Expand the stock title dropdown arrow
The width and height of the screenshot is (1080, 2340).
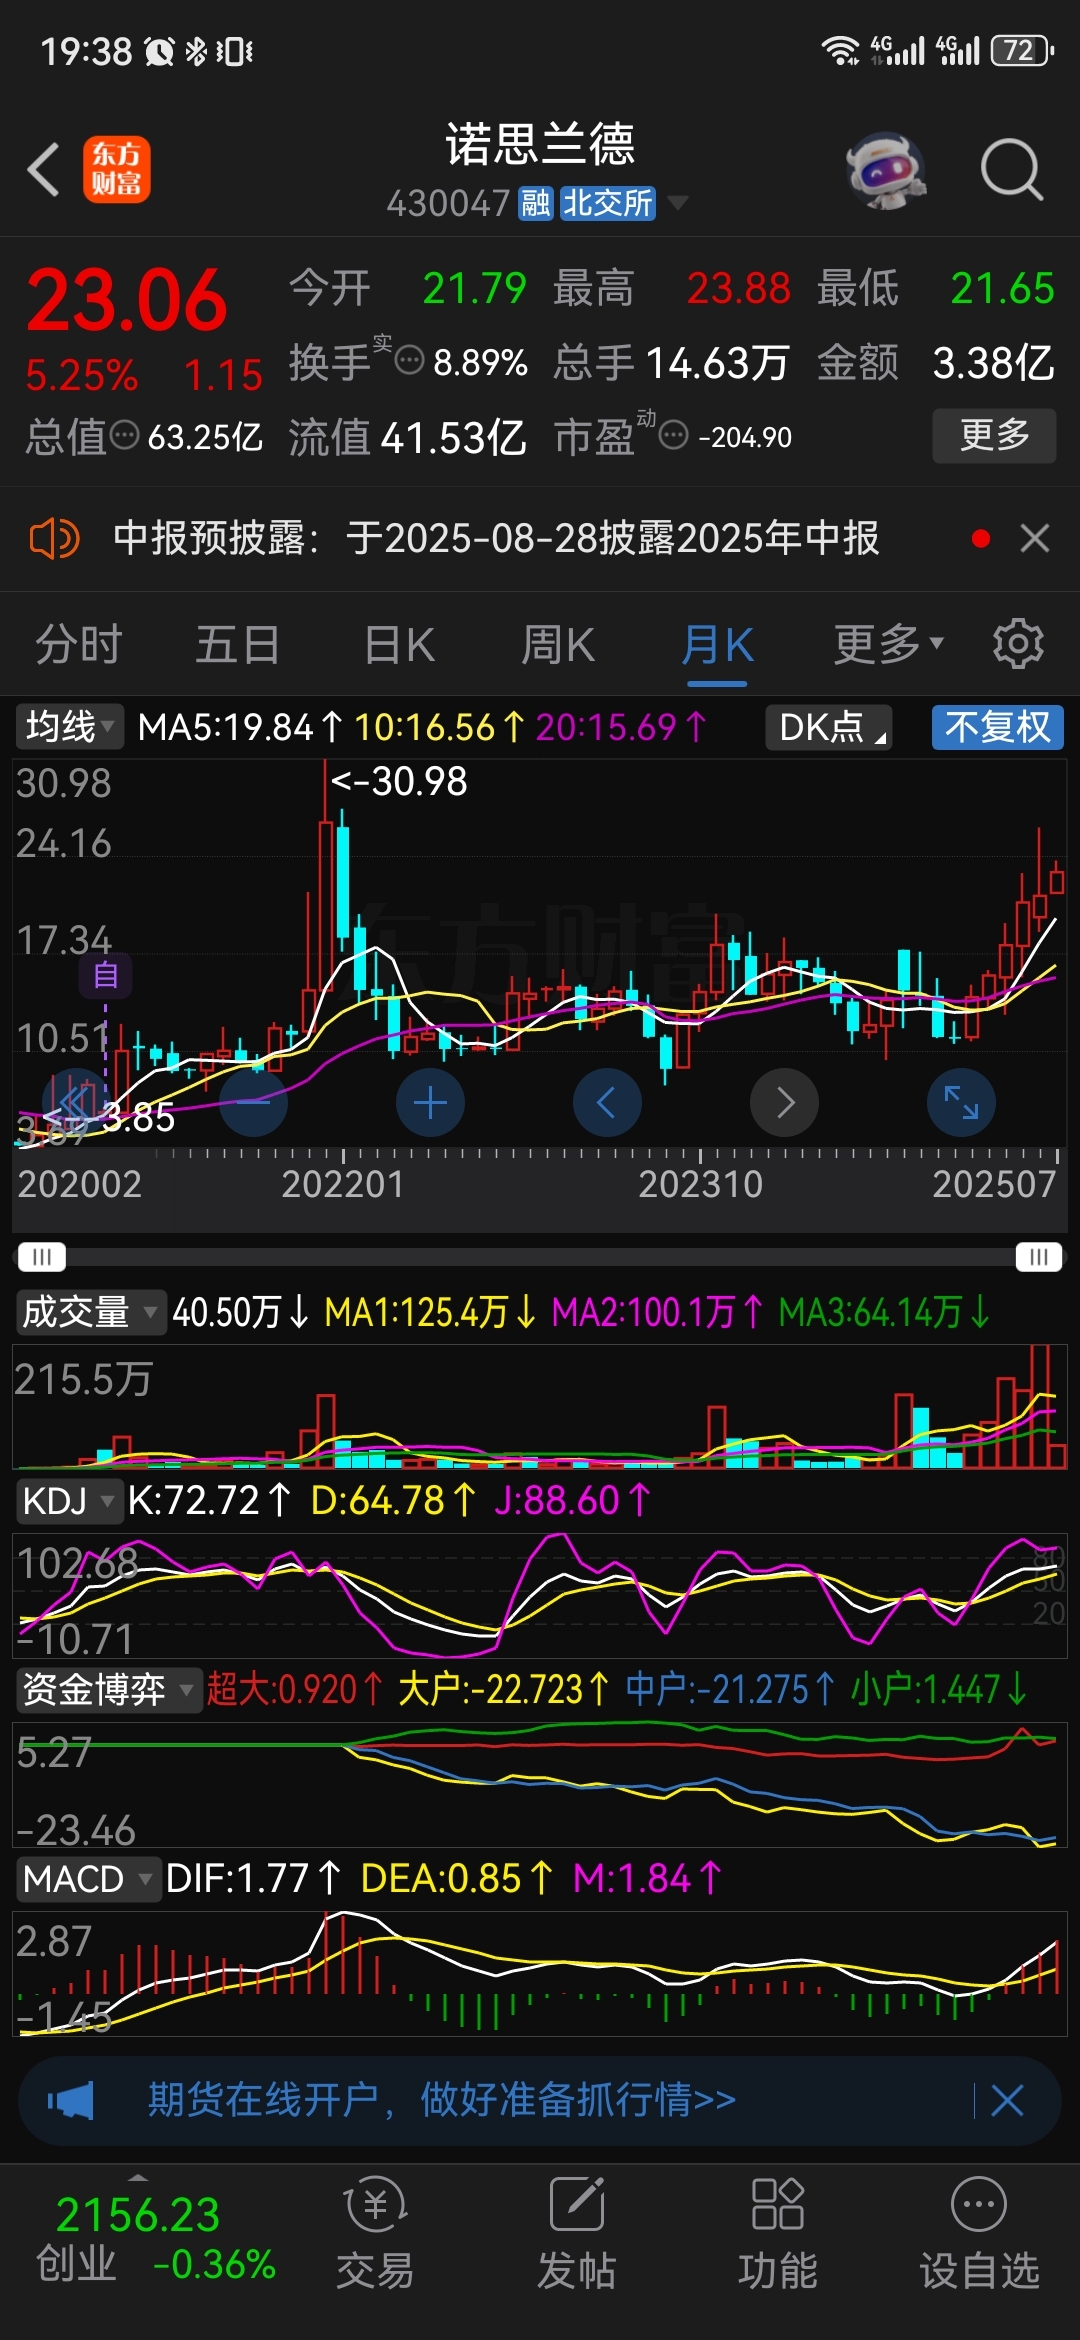pos(677,203)
